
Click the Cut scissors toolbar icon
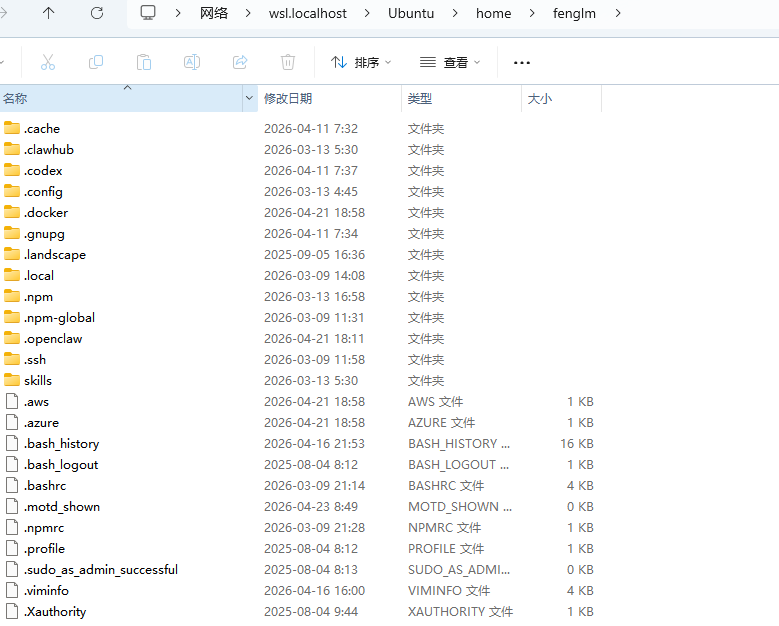click(x=48, y=63)
